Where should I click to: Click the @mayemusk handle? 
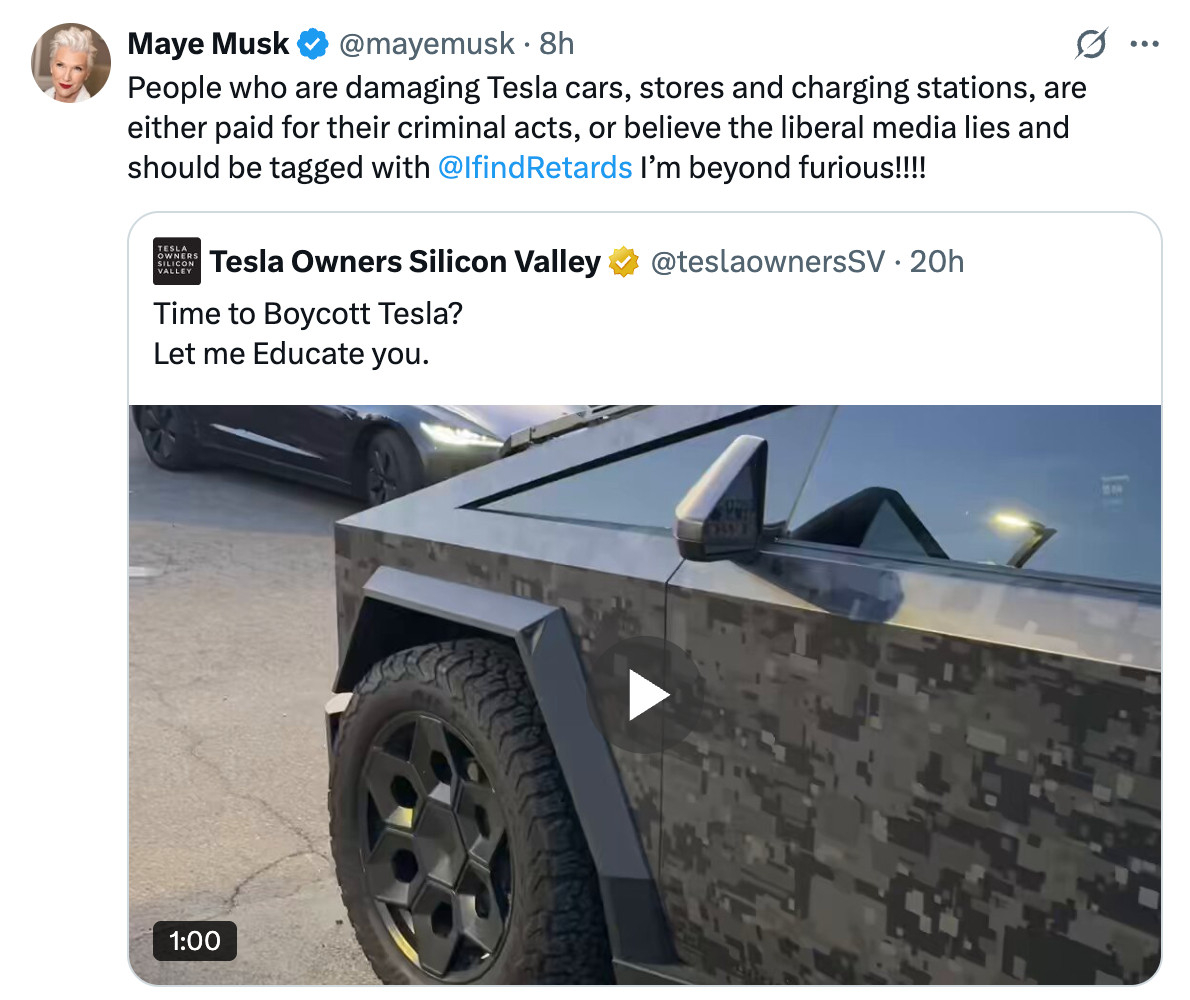[427, 44]
